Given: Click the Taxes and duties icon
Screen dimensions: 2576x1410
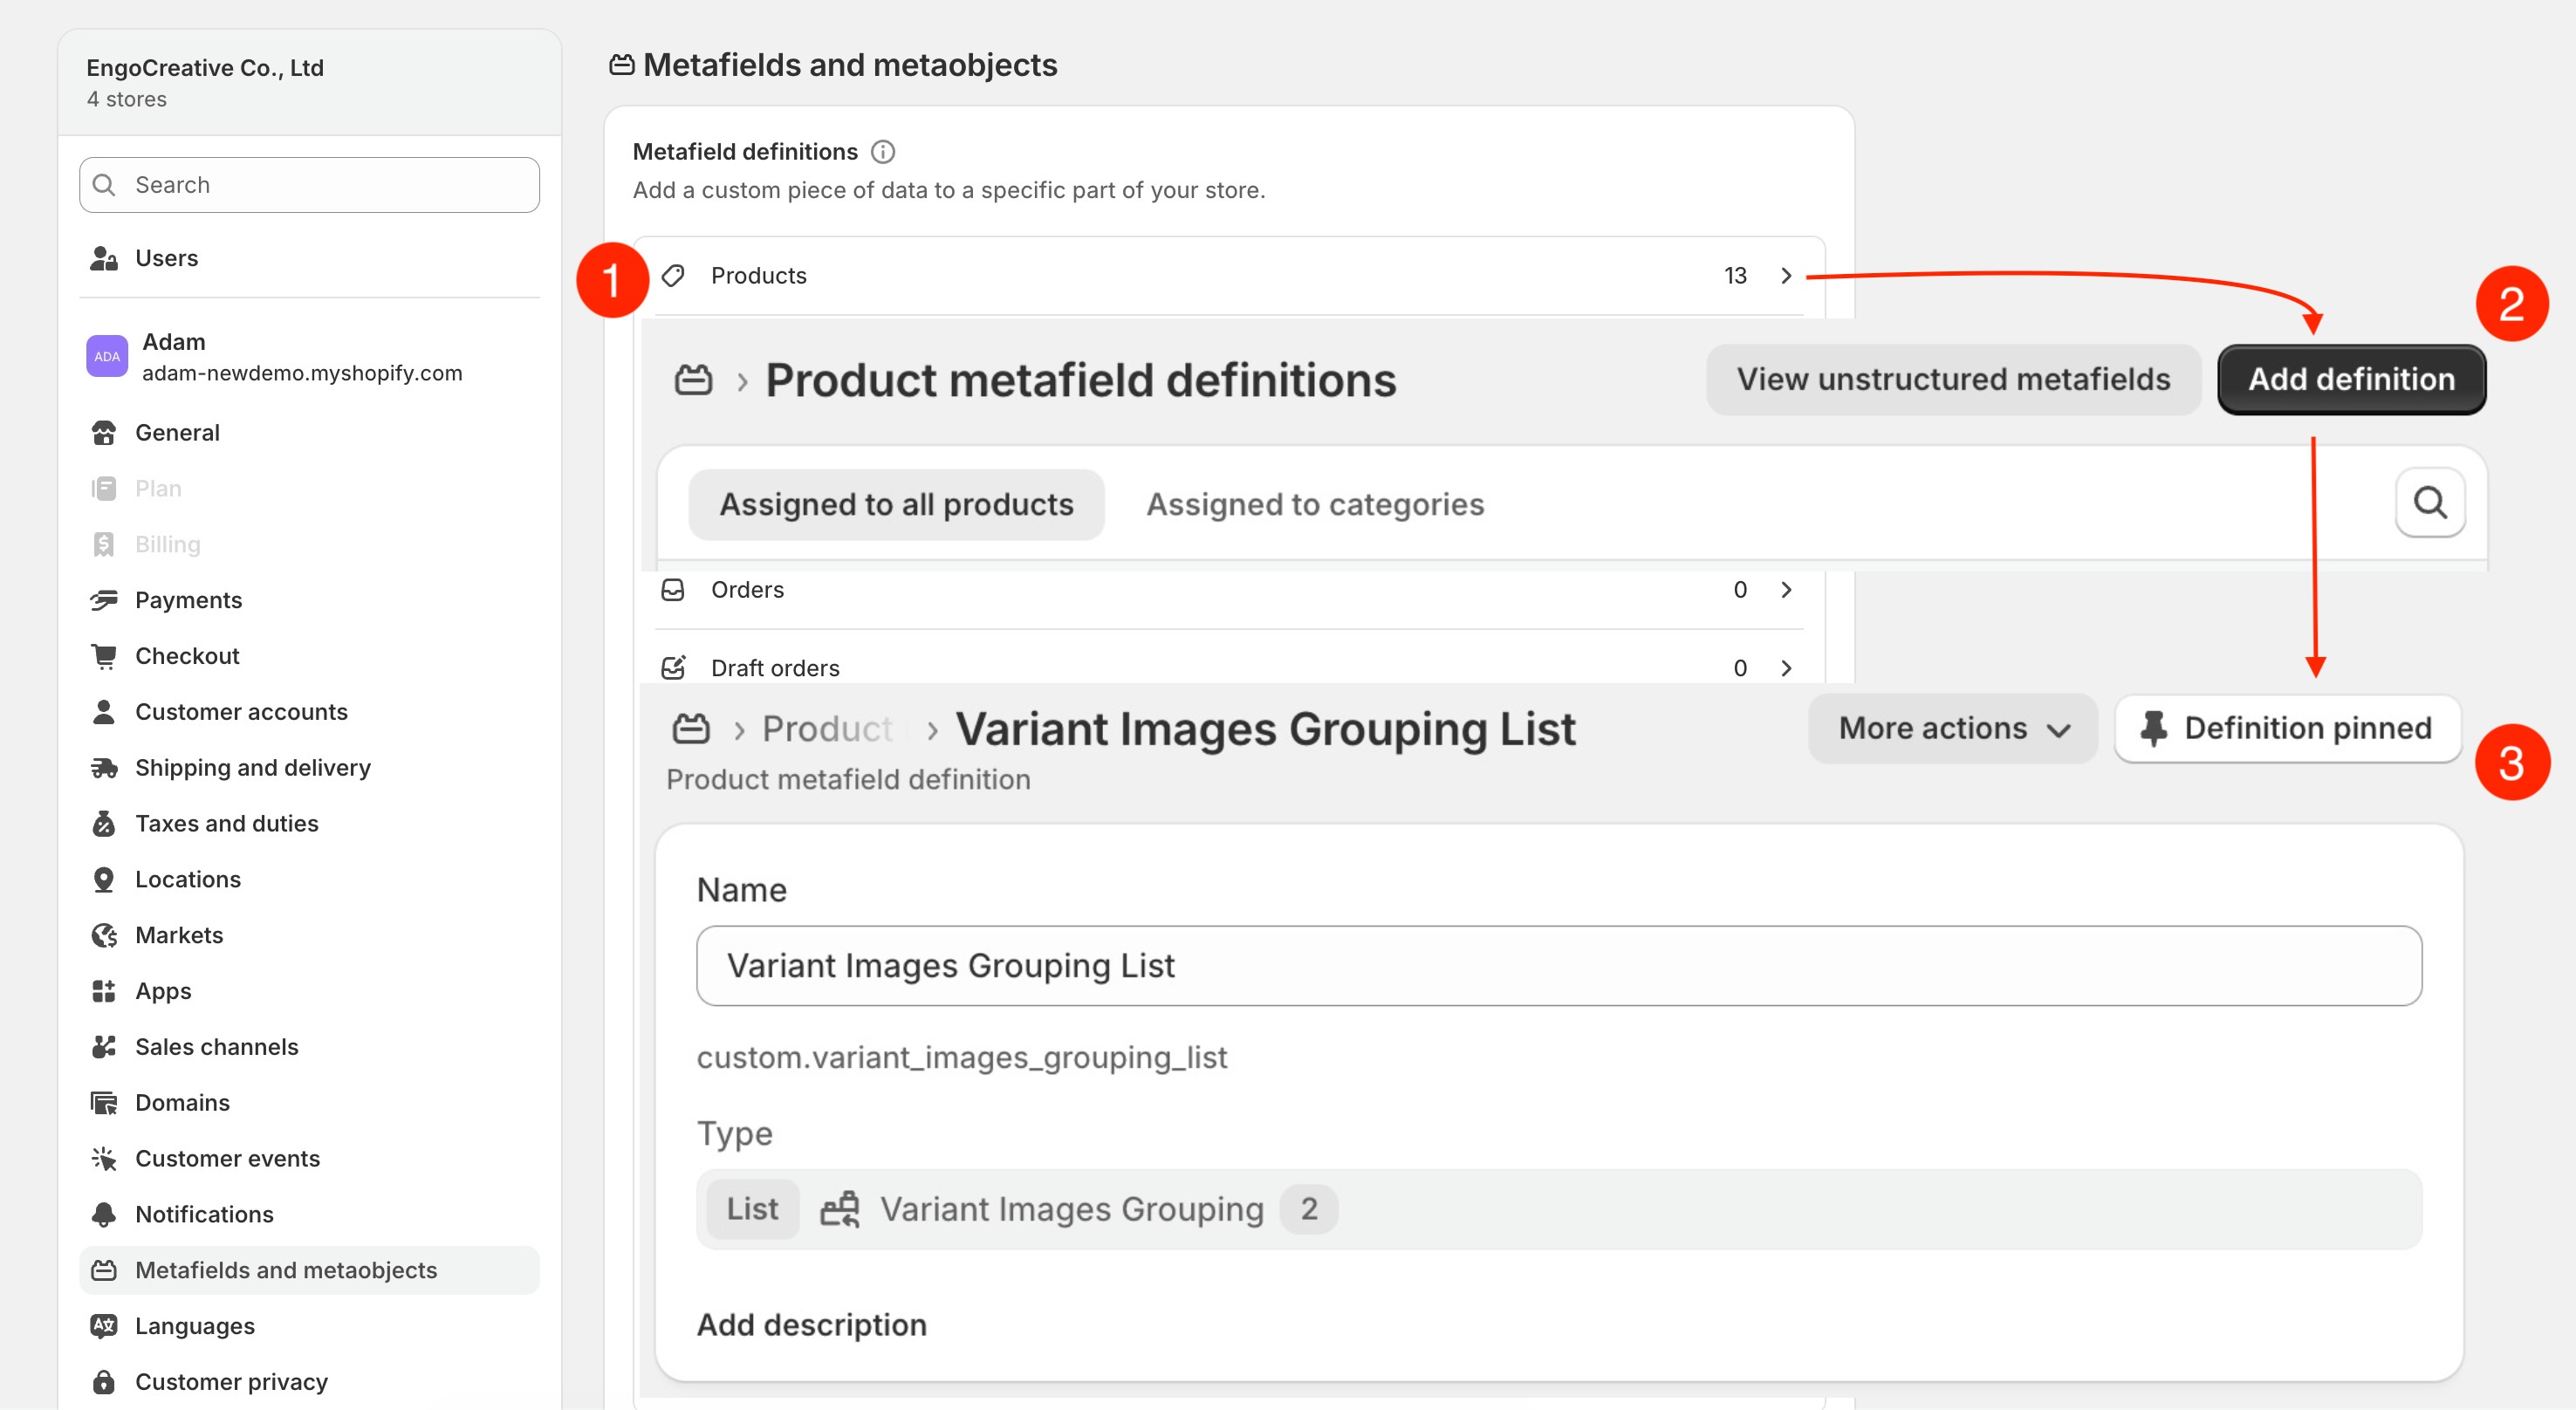Looking at the screenshot, I should (x=104, y=823).
